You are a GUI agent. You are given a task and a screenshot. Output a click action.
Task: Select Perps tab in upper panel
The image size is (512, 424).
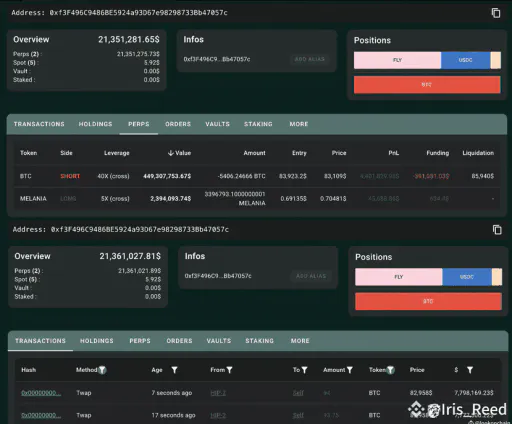[139, 124]
